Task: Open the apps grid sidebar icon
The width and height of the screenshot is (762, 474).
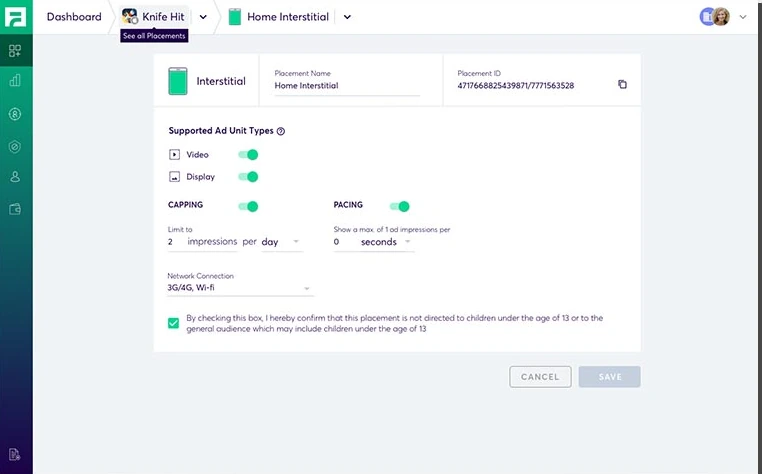Action: click(x=15, y=51)
